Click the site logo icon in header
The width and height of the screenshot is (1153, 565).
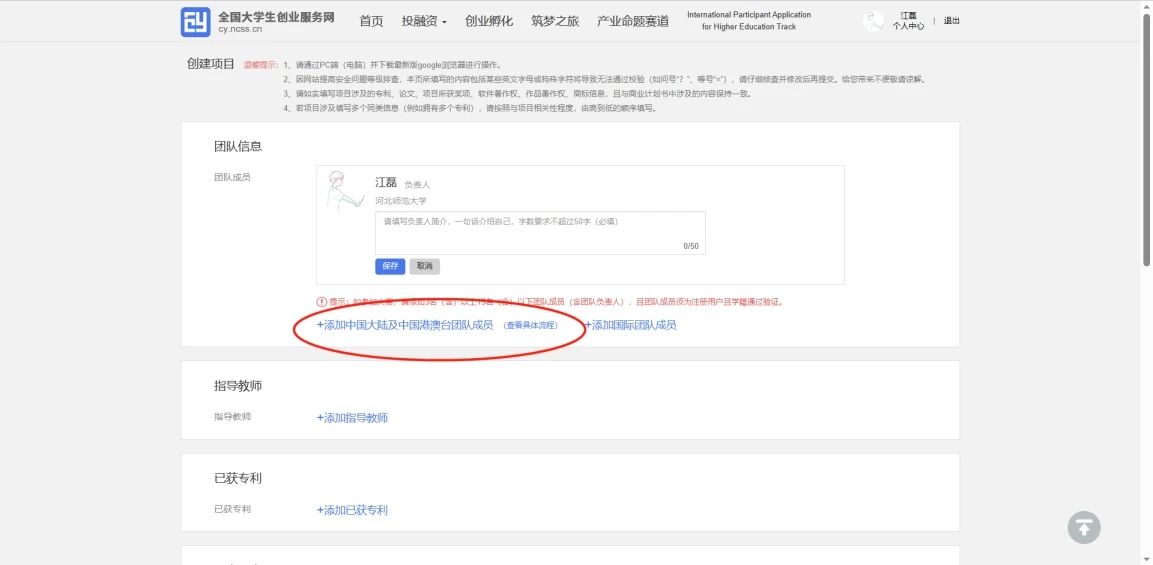(x=196, y=22)
